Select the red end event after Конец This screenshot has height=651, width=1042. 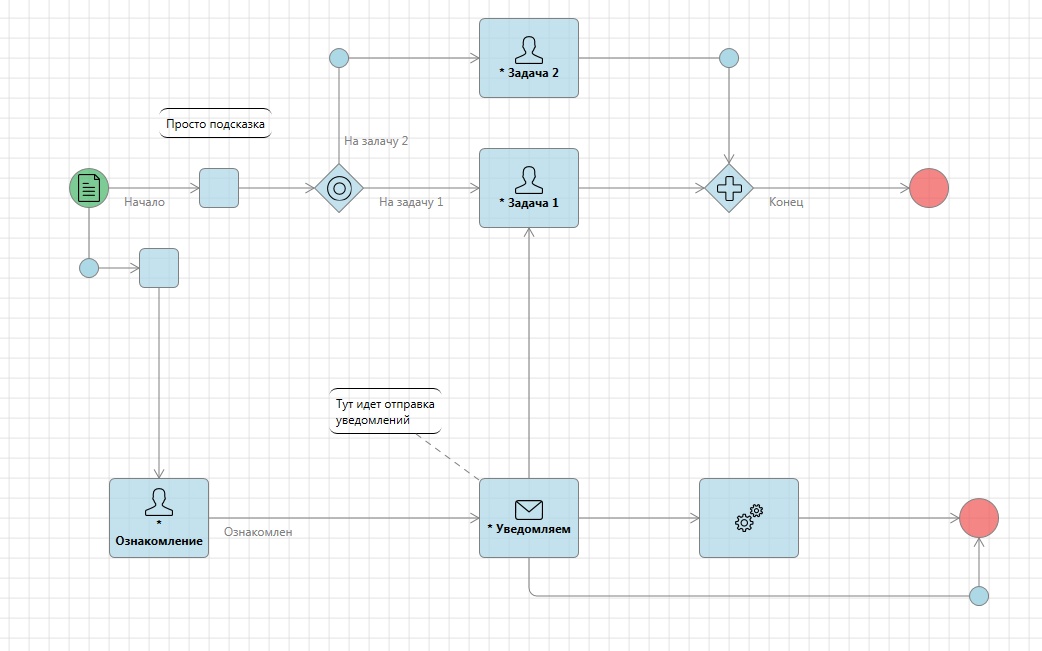pos(929,188)
